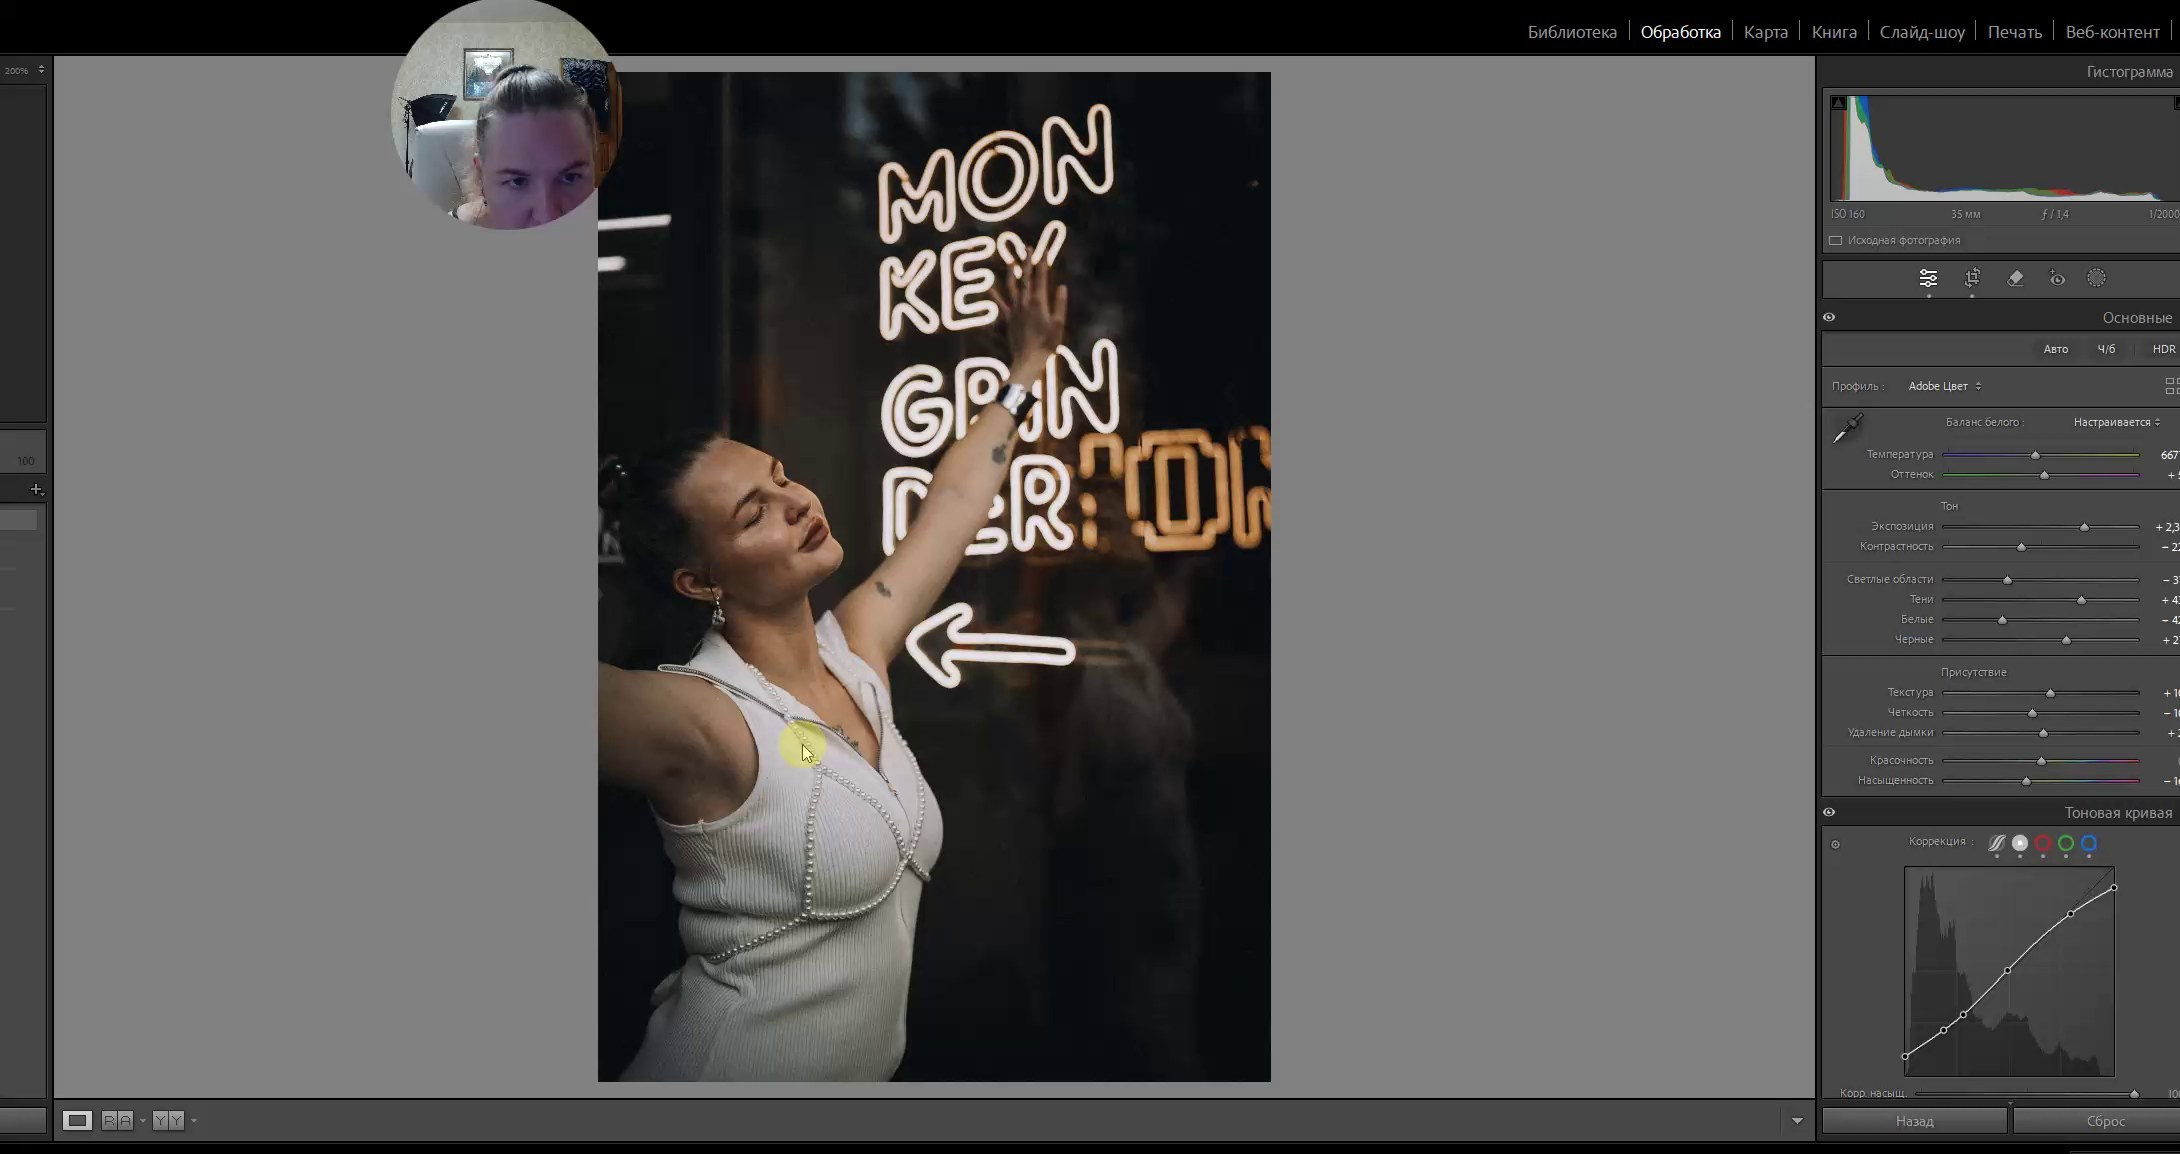
Task: Switch to the green channel curve
Action: (2066, 843)
